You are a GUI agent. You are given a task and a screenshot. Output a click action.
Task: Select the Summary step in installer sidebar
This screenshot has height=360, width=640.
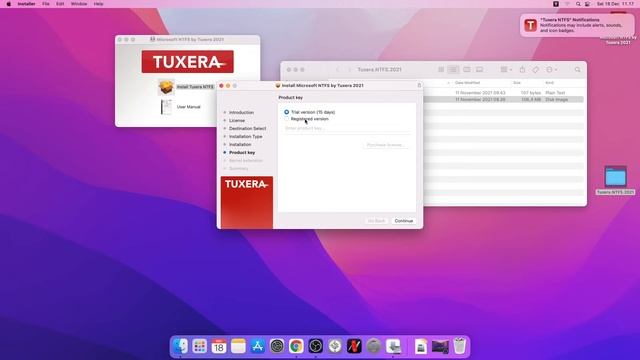pos(238,169)
